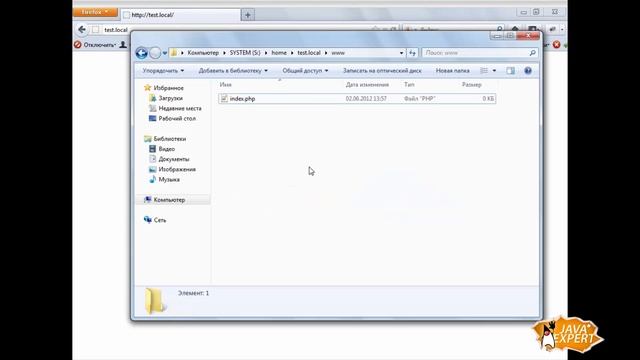Sort by the Тип column header
This screenshot has height=360, width=640.
[409, 84]
